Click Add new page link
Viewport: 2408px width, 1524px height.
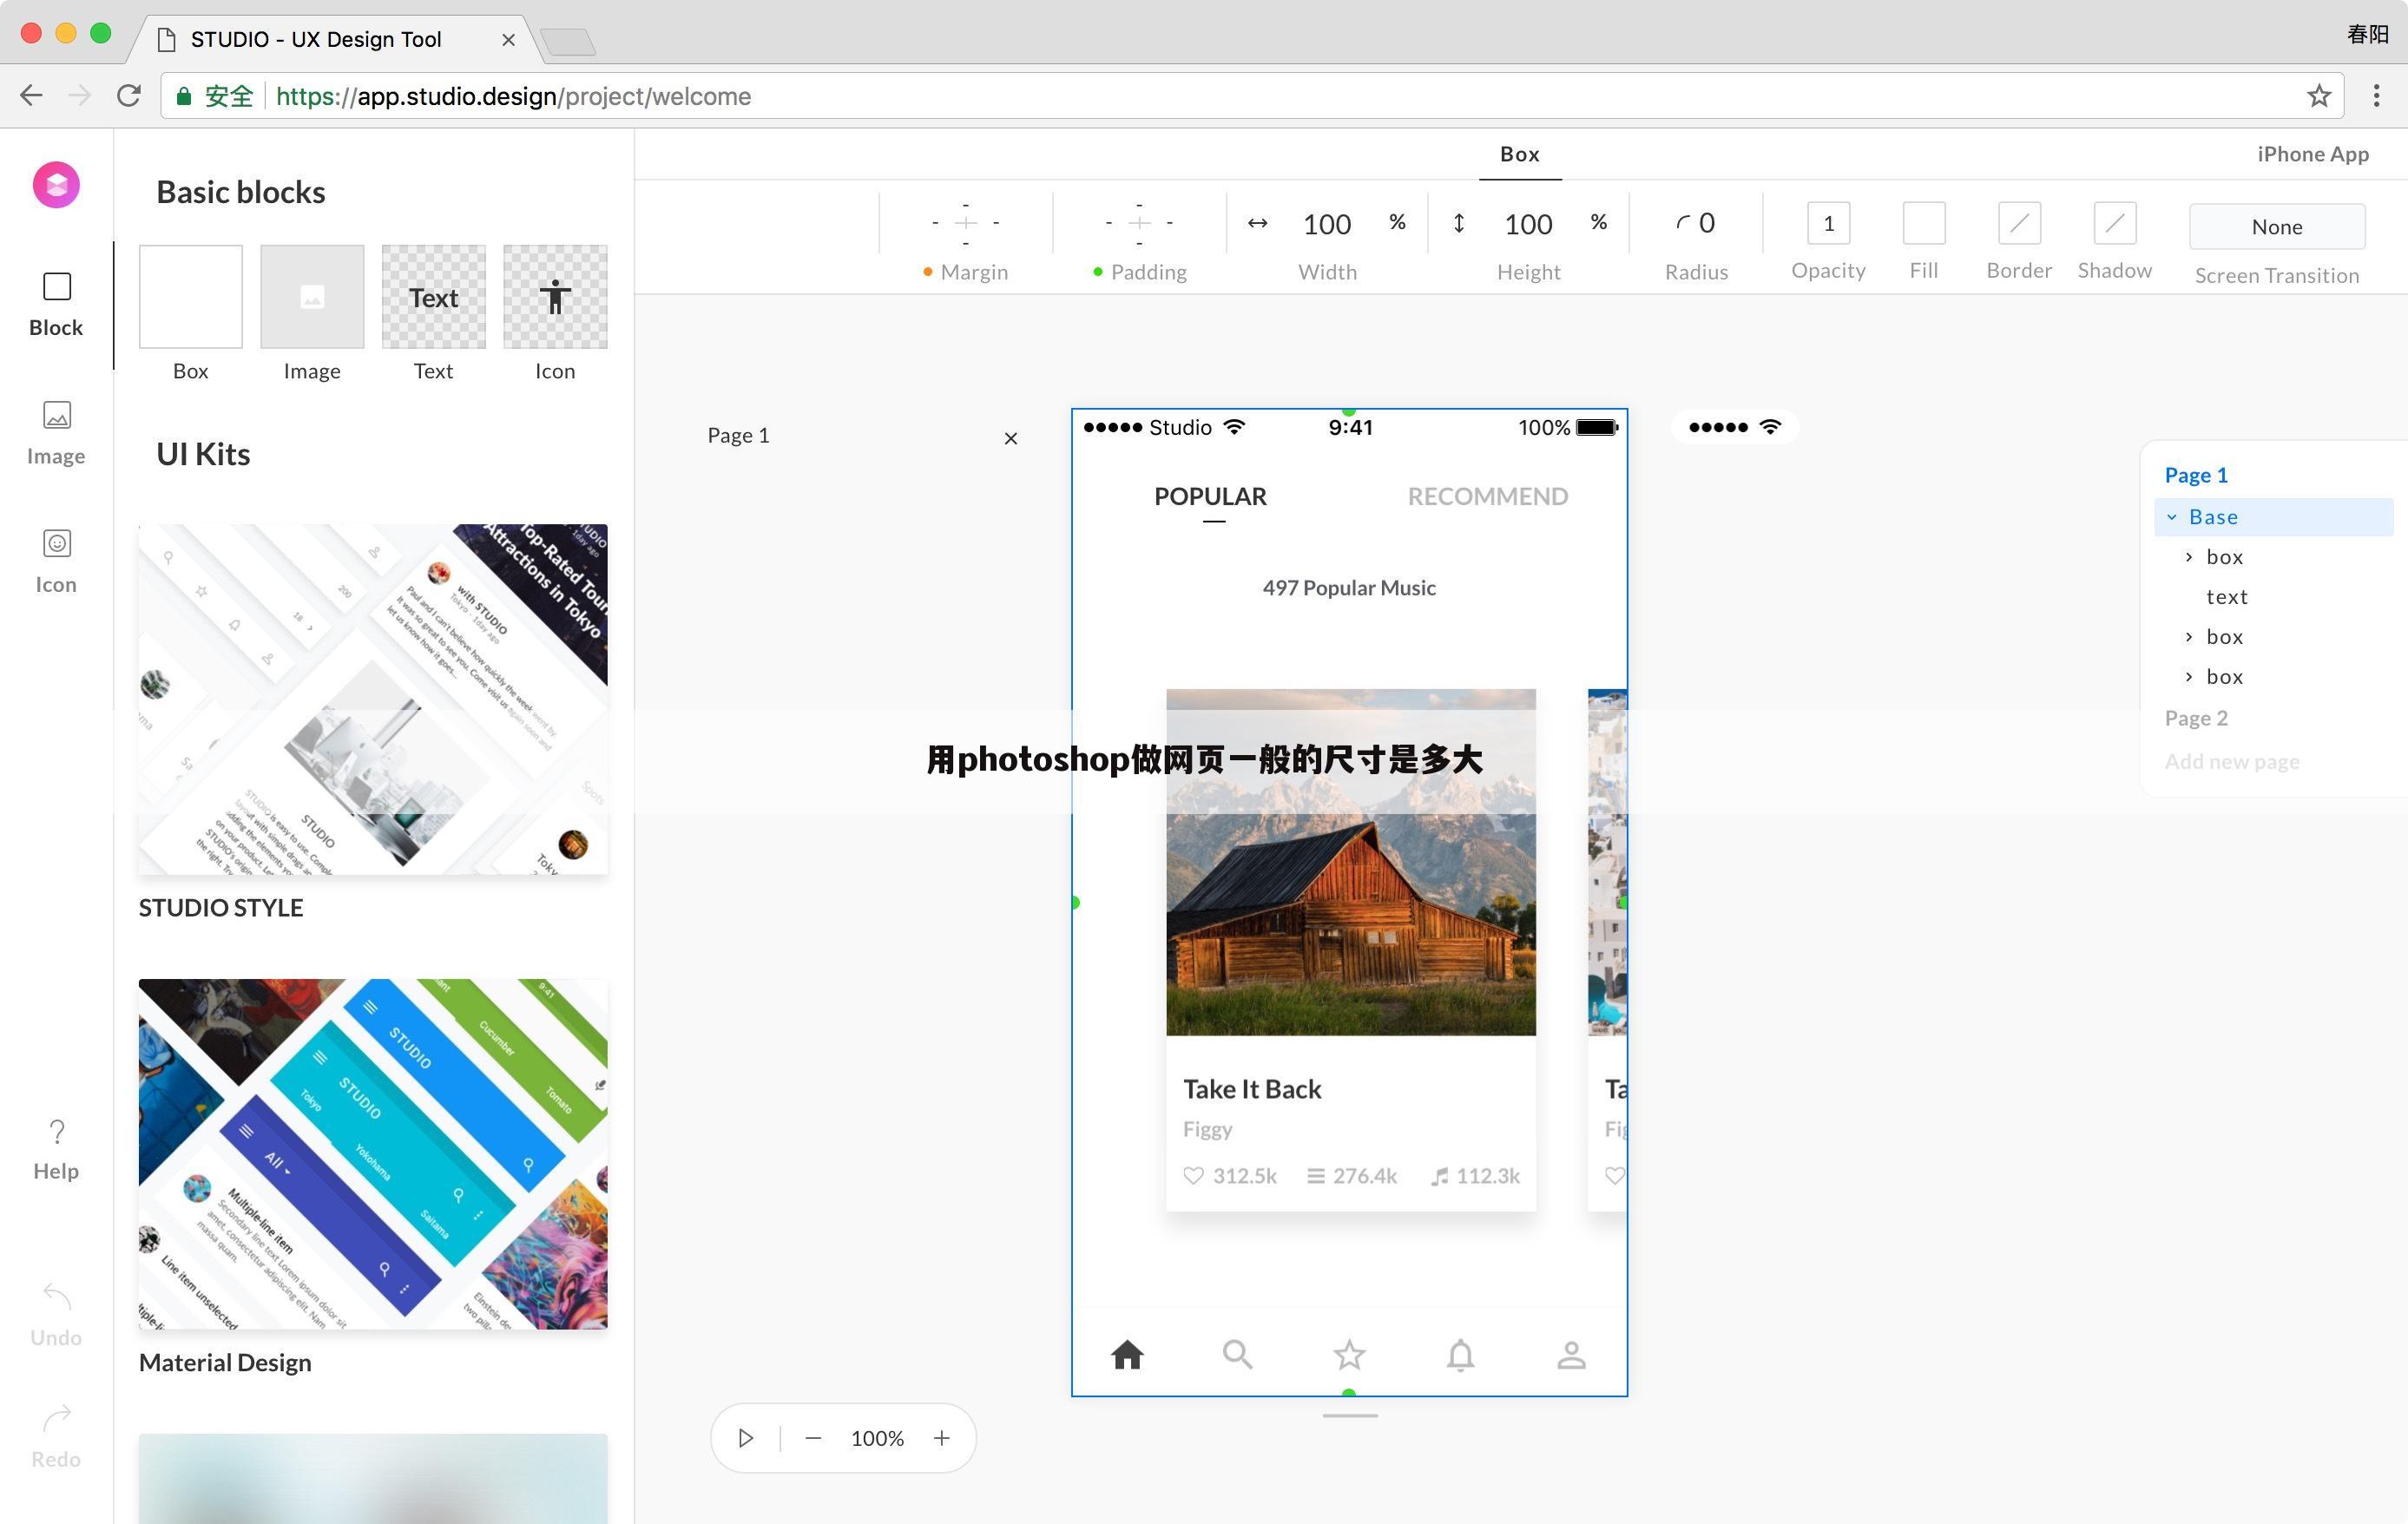[2231, 762]
